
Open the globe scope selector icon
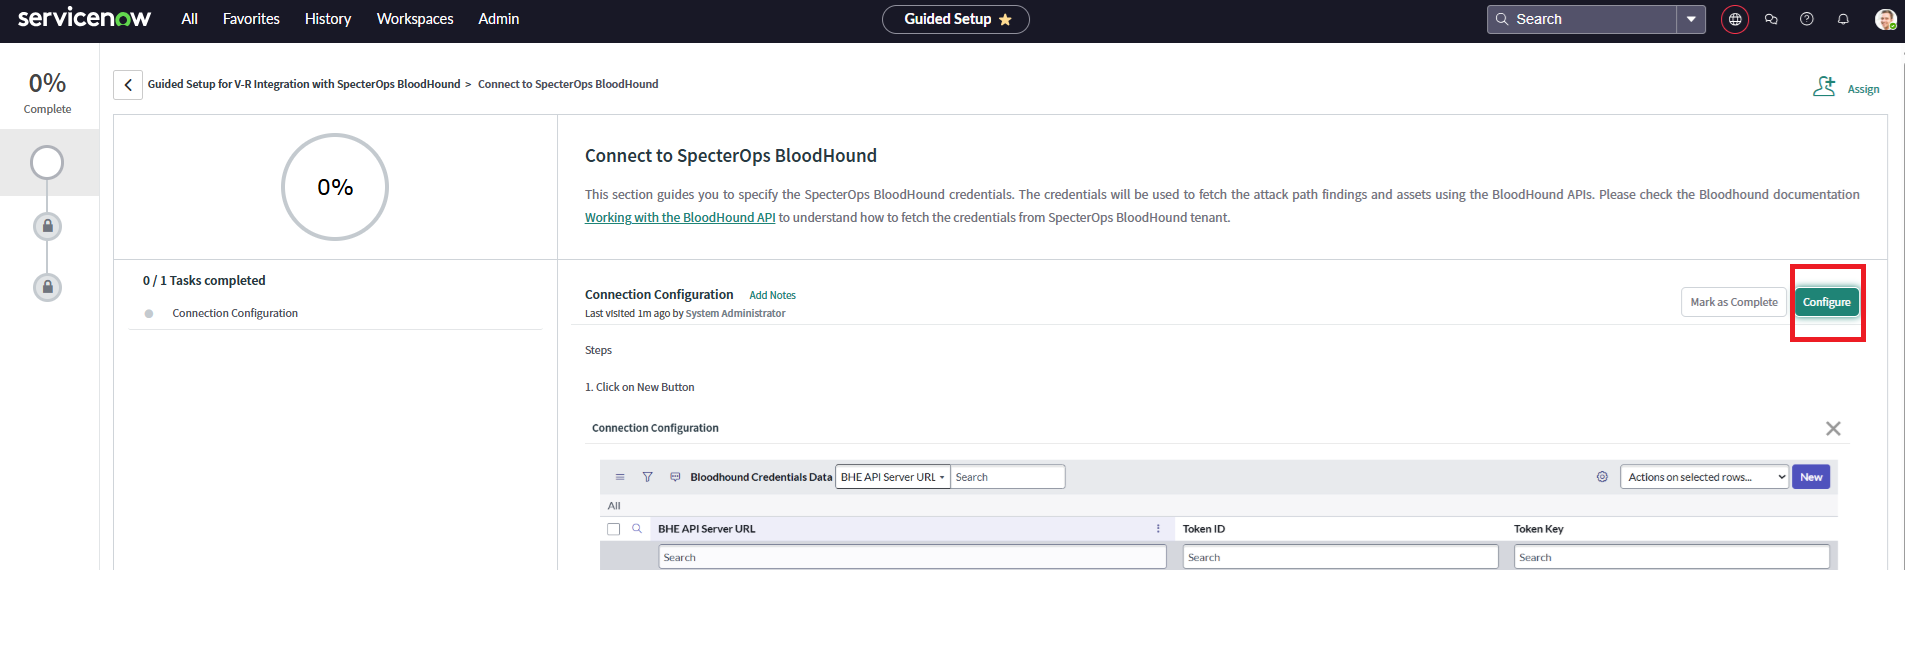tap(1735, 19)
